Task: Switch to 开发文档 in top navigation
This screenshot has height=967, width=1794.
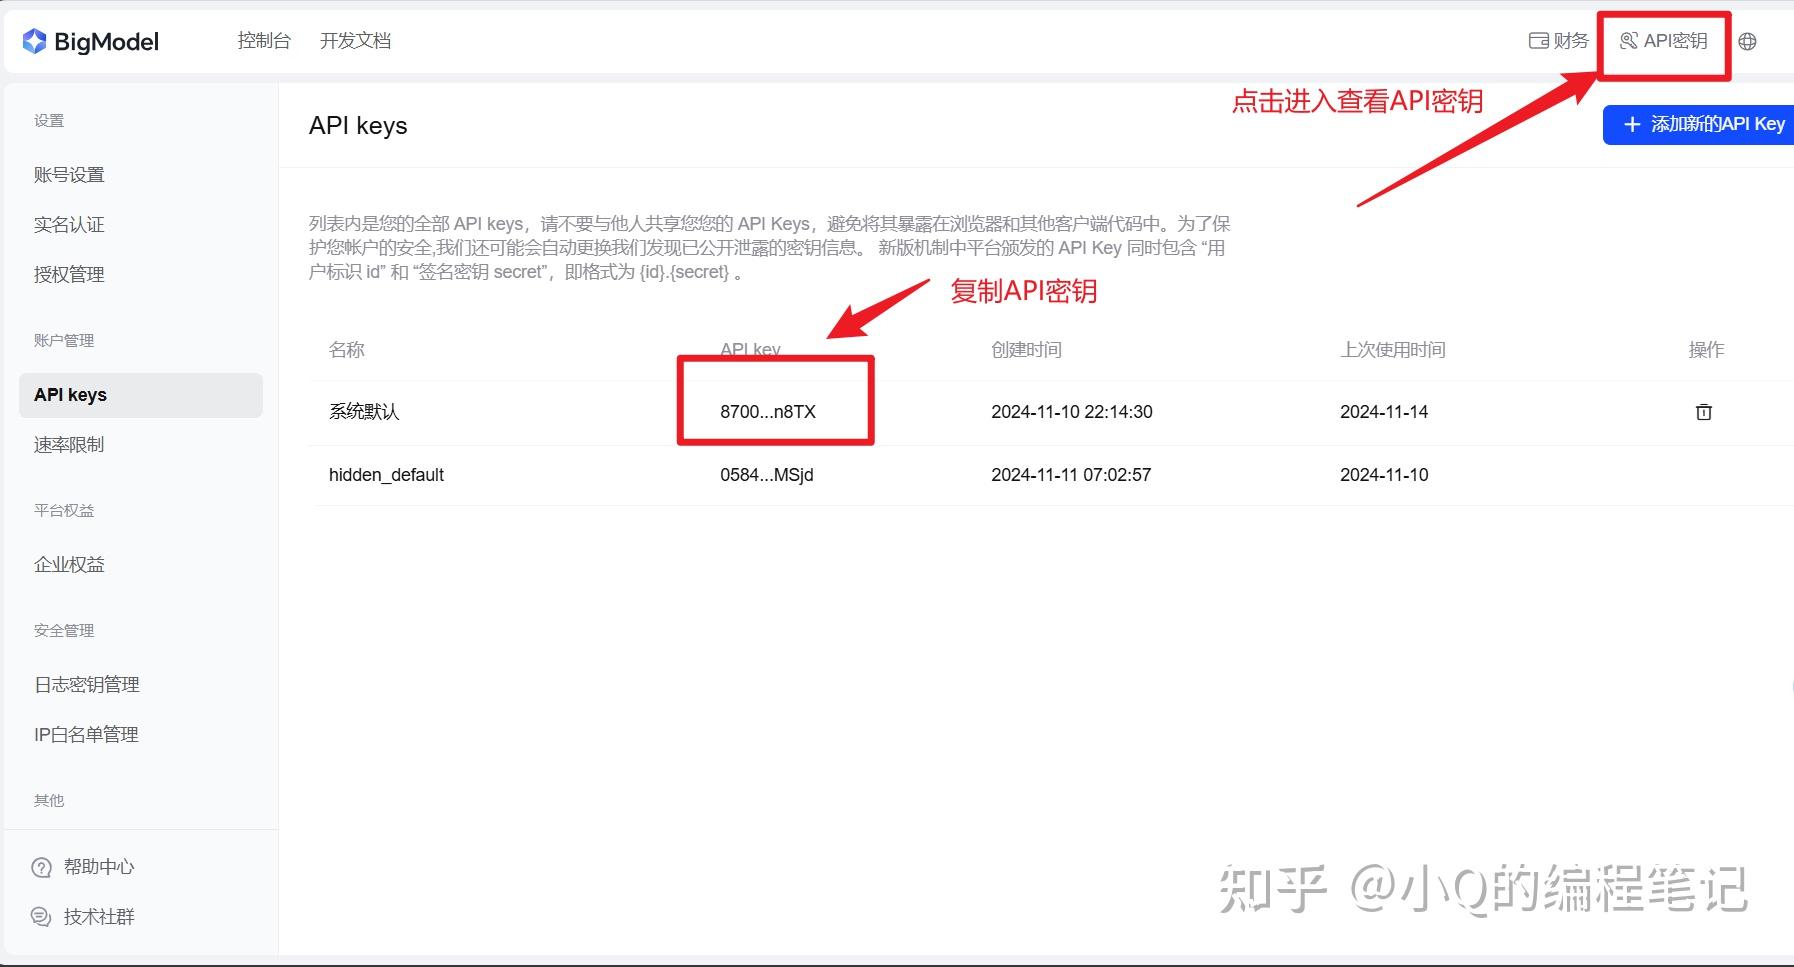Action: [355, 40]
